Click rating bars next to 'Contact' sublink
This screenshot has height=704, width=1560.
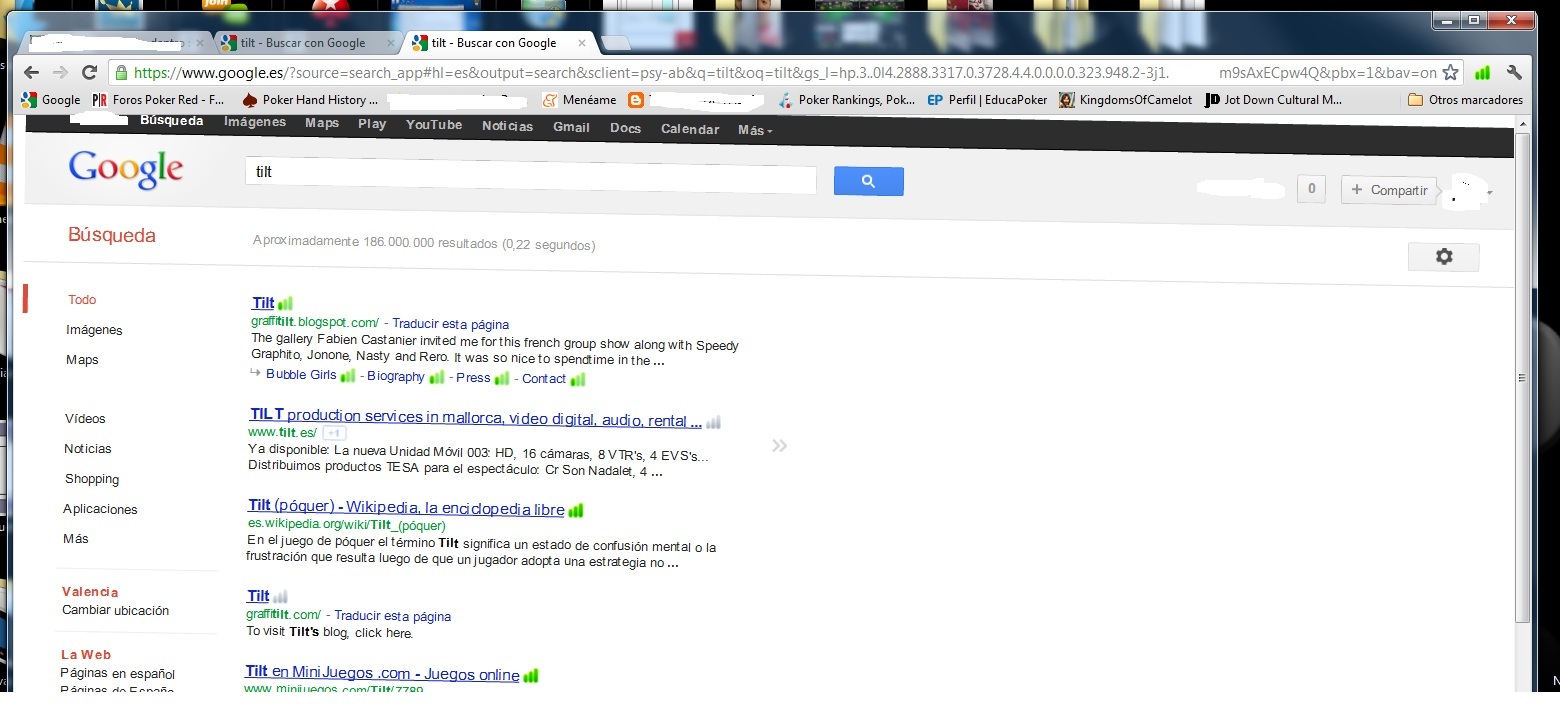tap(578, 379)
